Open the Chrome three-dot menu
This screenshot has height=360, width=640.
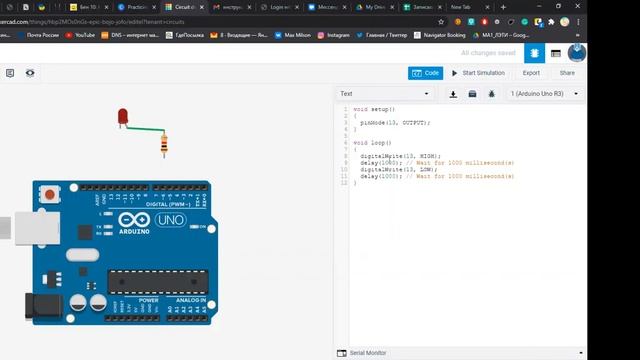coord(578,22)
